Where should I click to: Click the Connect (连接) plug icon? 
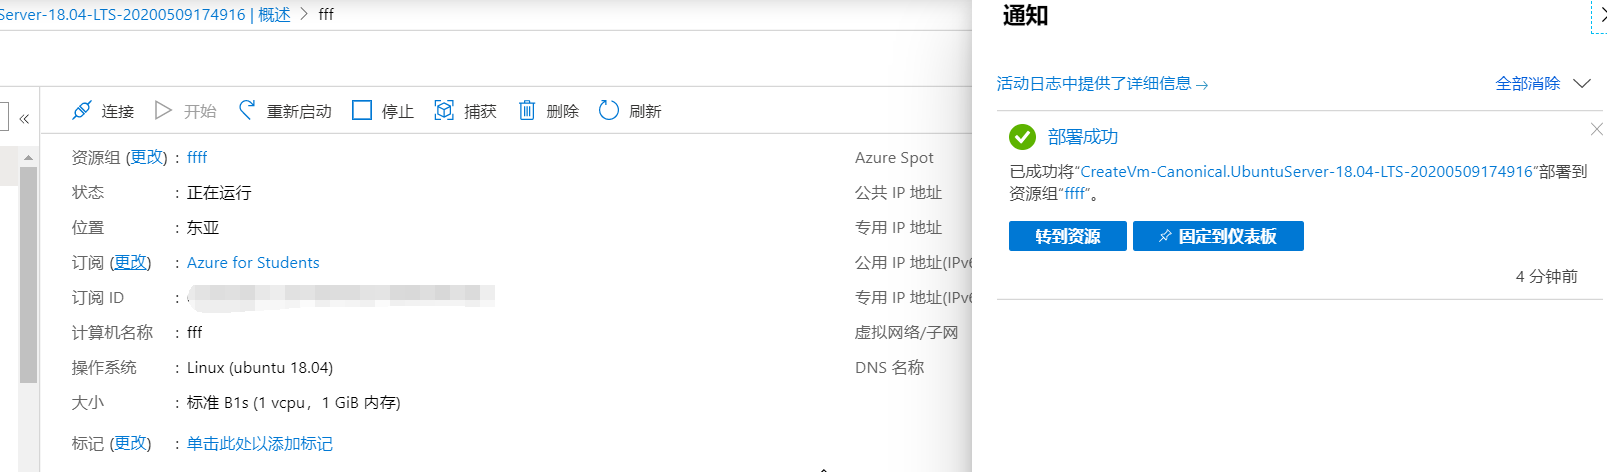(82, 110)
